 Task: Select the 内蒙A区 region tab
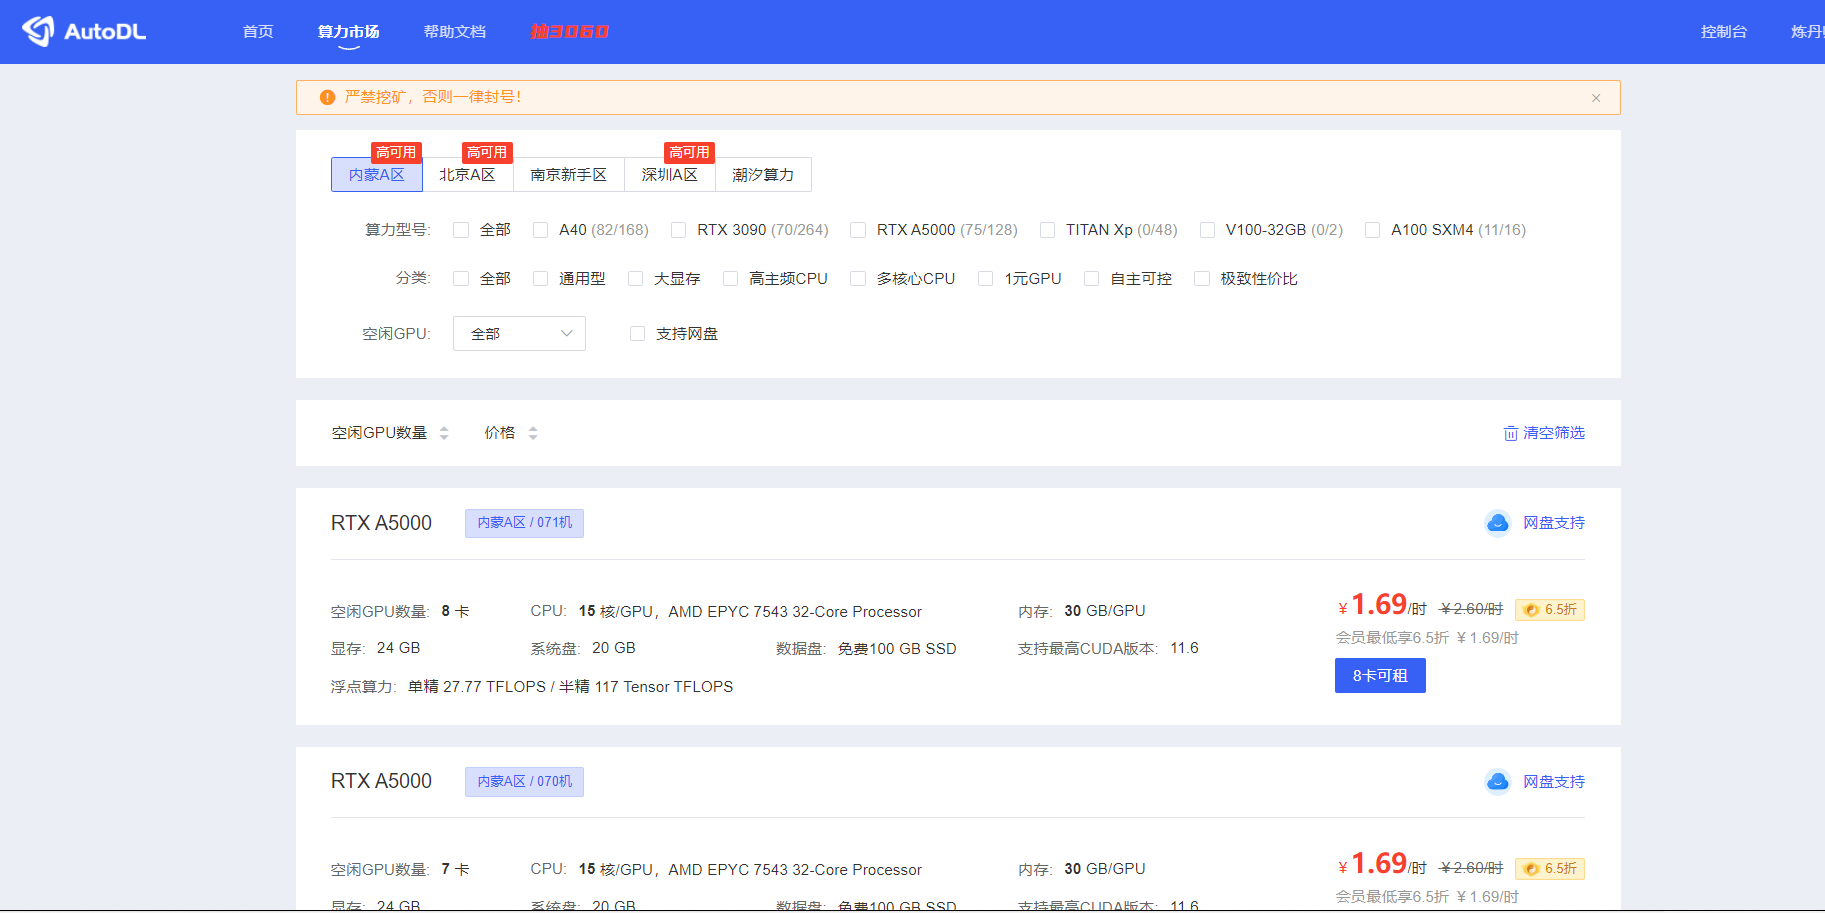[377, 175]
